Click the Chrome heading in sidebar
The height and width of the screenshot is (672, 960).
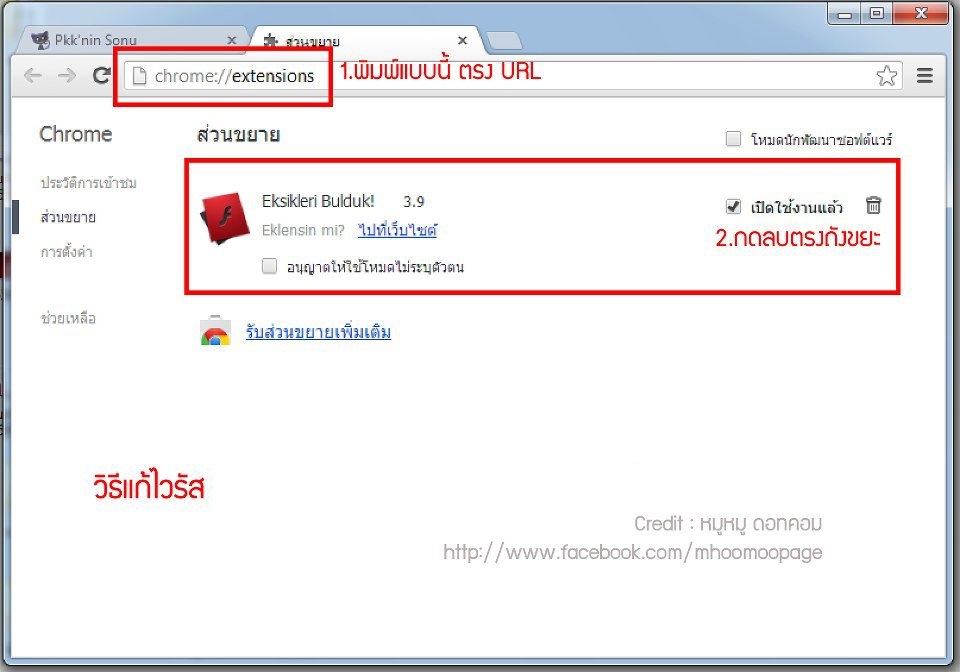76,134
